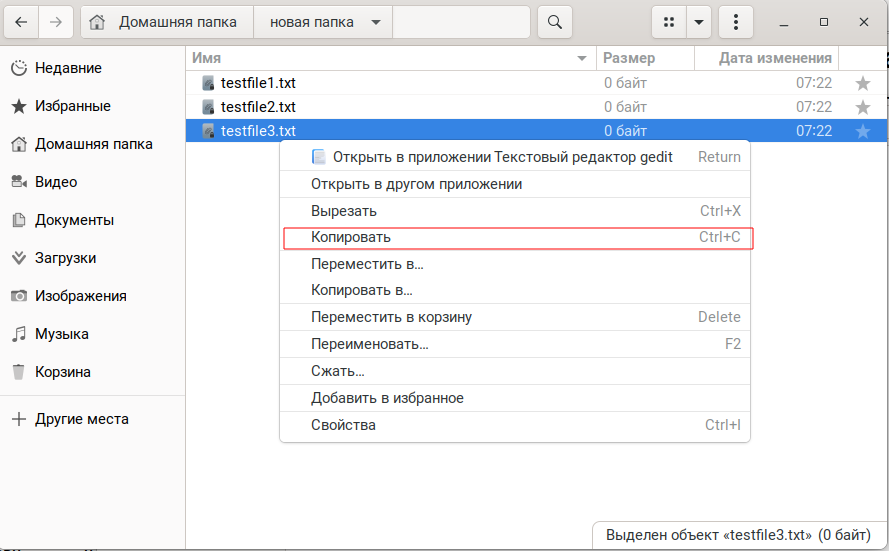Viewport: 889px width, 551px height.
Task: Star testfile1.txt as favorite
Action: 863,83
